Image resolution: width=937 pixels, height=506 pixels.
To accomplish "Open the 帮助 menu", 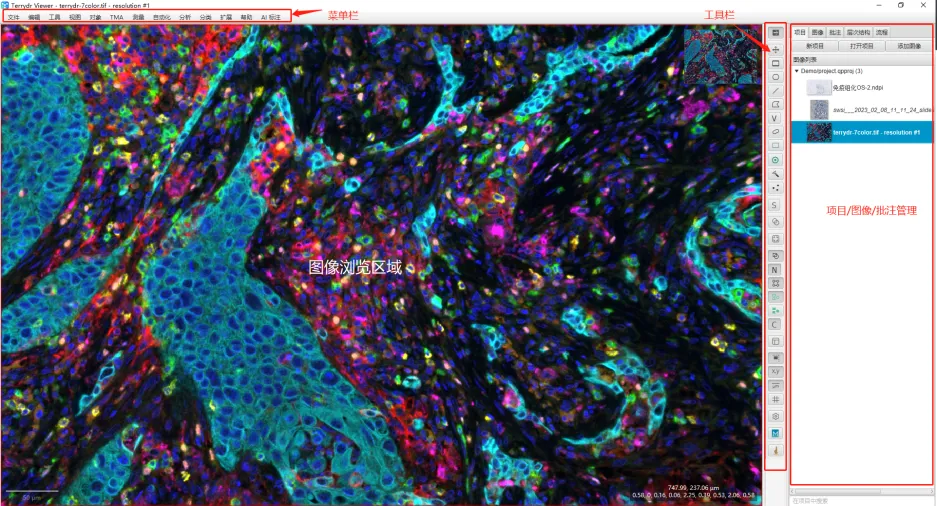I will [x=246, y=17].
